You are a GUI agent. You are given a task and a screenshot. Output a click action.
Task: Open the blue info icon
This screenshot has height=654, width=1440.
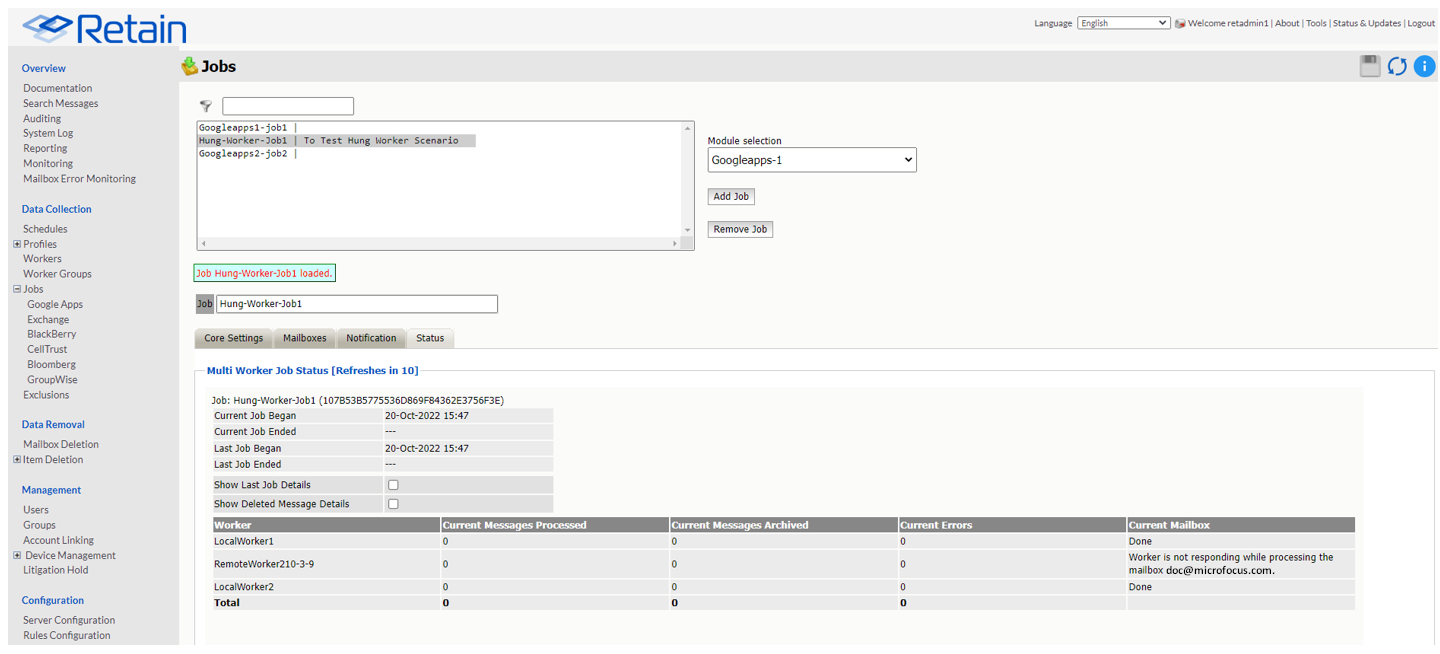click(x=1424, y=66)
